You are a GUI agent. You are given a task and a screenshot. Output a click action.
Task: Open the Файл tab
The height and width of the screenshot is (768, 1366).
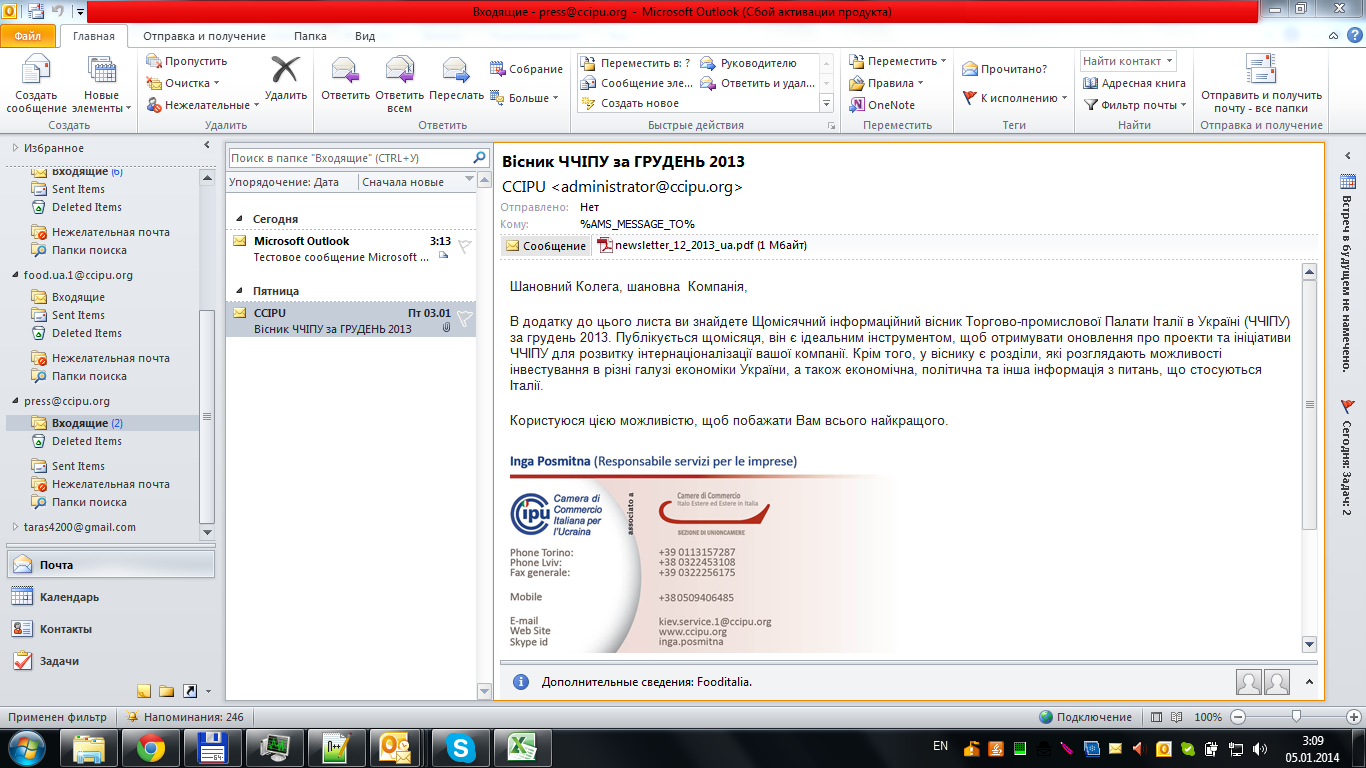click(28, 36)
